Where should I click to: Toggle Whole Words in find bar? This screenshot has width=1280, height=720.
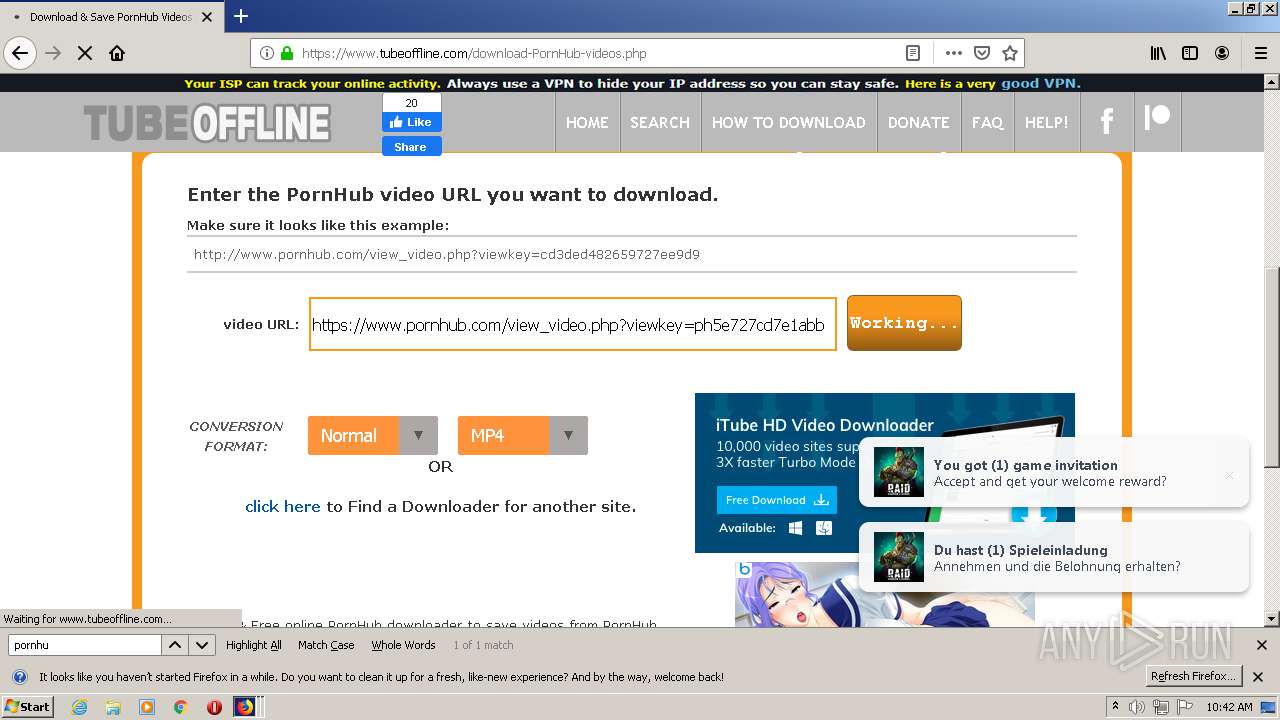click(403, 645)
